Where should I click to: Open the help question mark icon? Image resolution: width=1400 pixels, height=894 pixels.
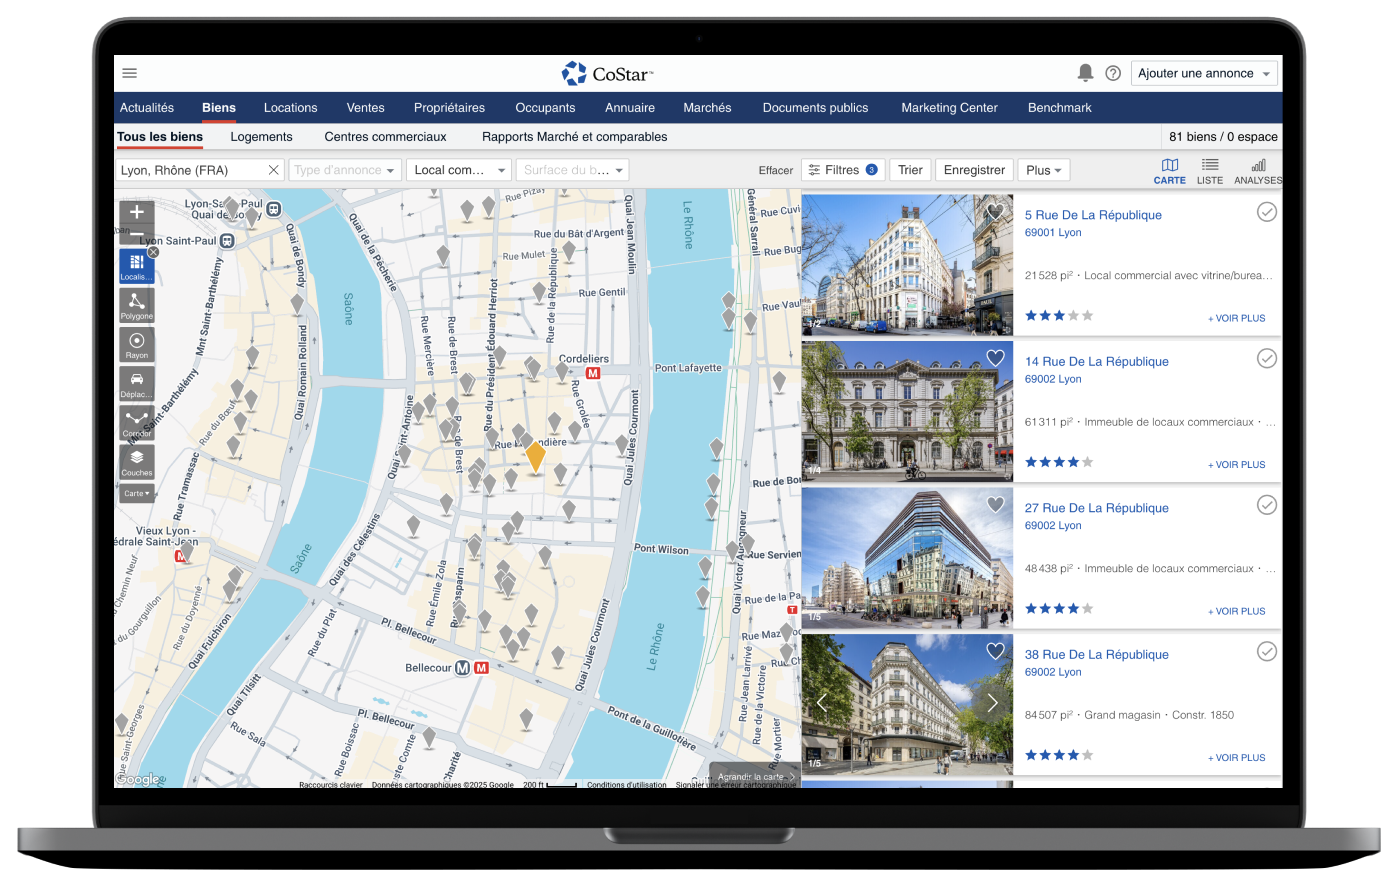point(1113,73)
